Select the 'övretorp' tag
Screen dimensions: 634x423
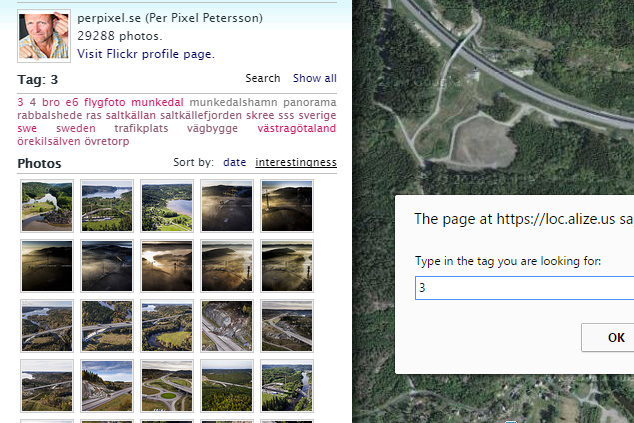(x=107, y=141)
